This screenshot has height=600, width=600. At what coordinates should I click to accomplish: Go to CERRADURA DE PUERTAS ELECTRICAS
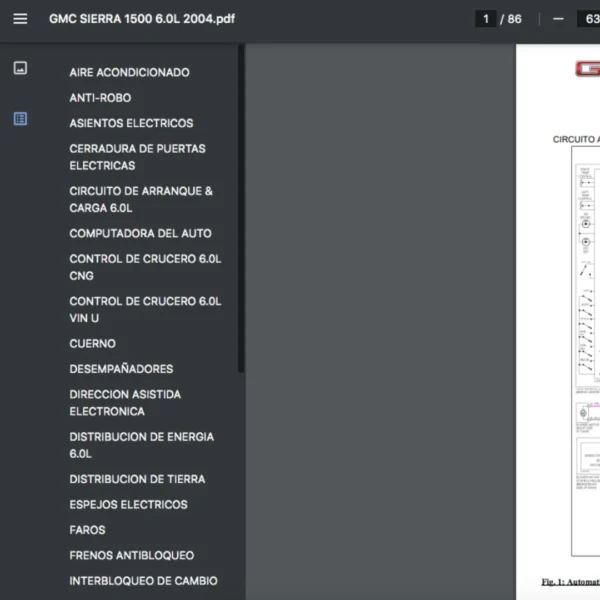pos(137,157)
